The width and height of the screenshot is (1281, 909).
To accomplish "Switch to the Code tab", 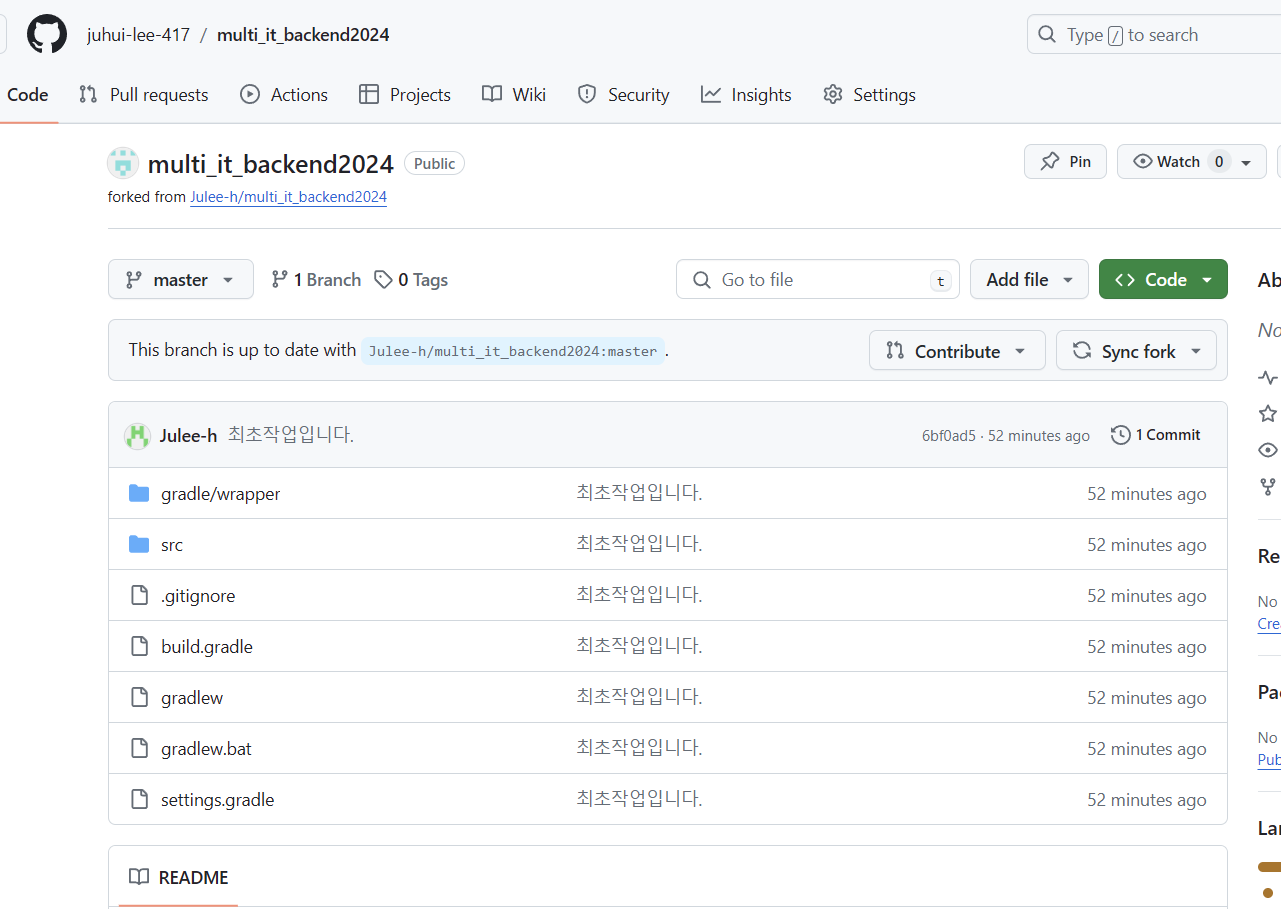I will coord(28,95).
